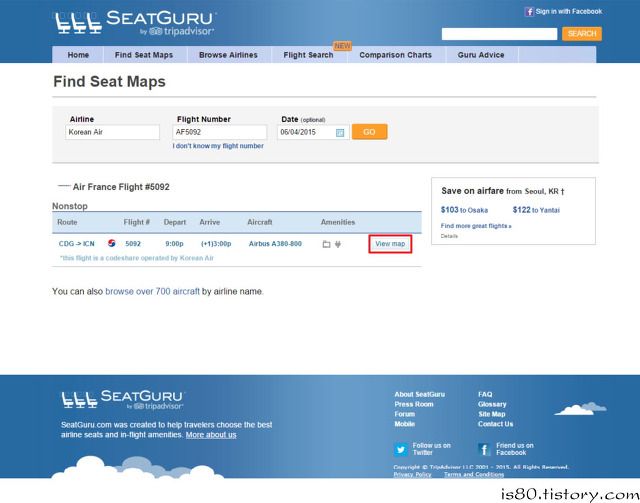This screenshot has width=640, height=503.
Task: Click the Aircraft column header
Action: pos(260,222)
